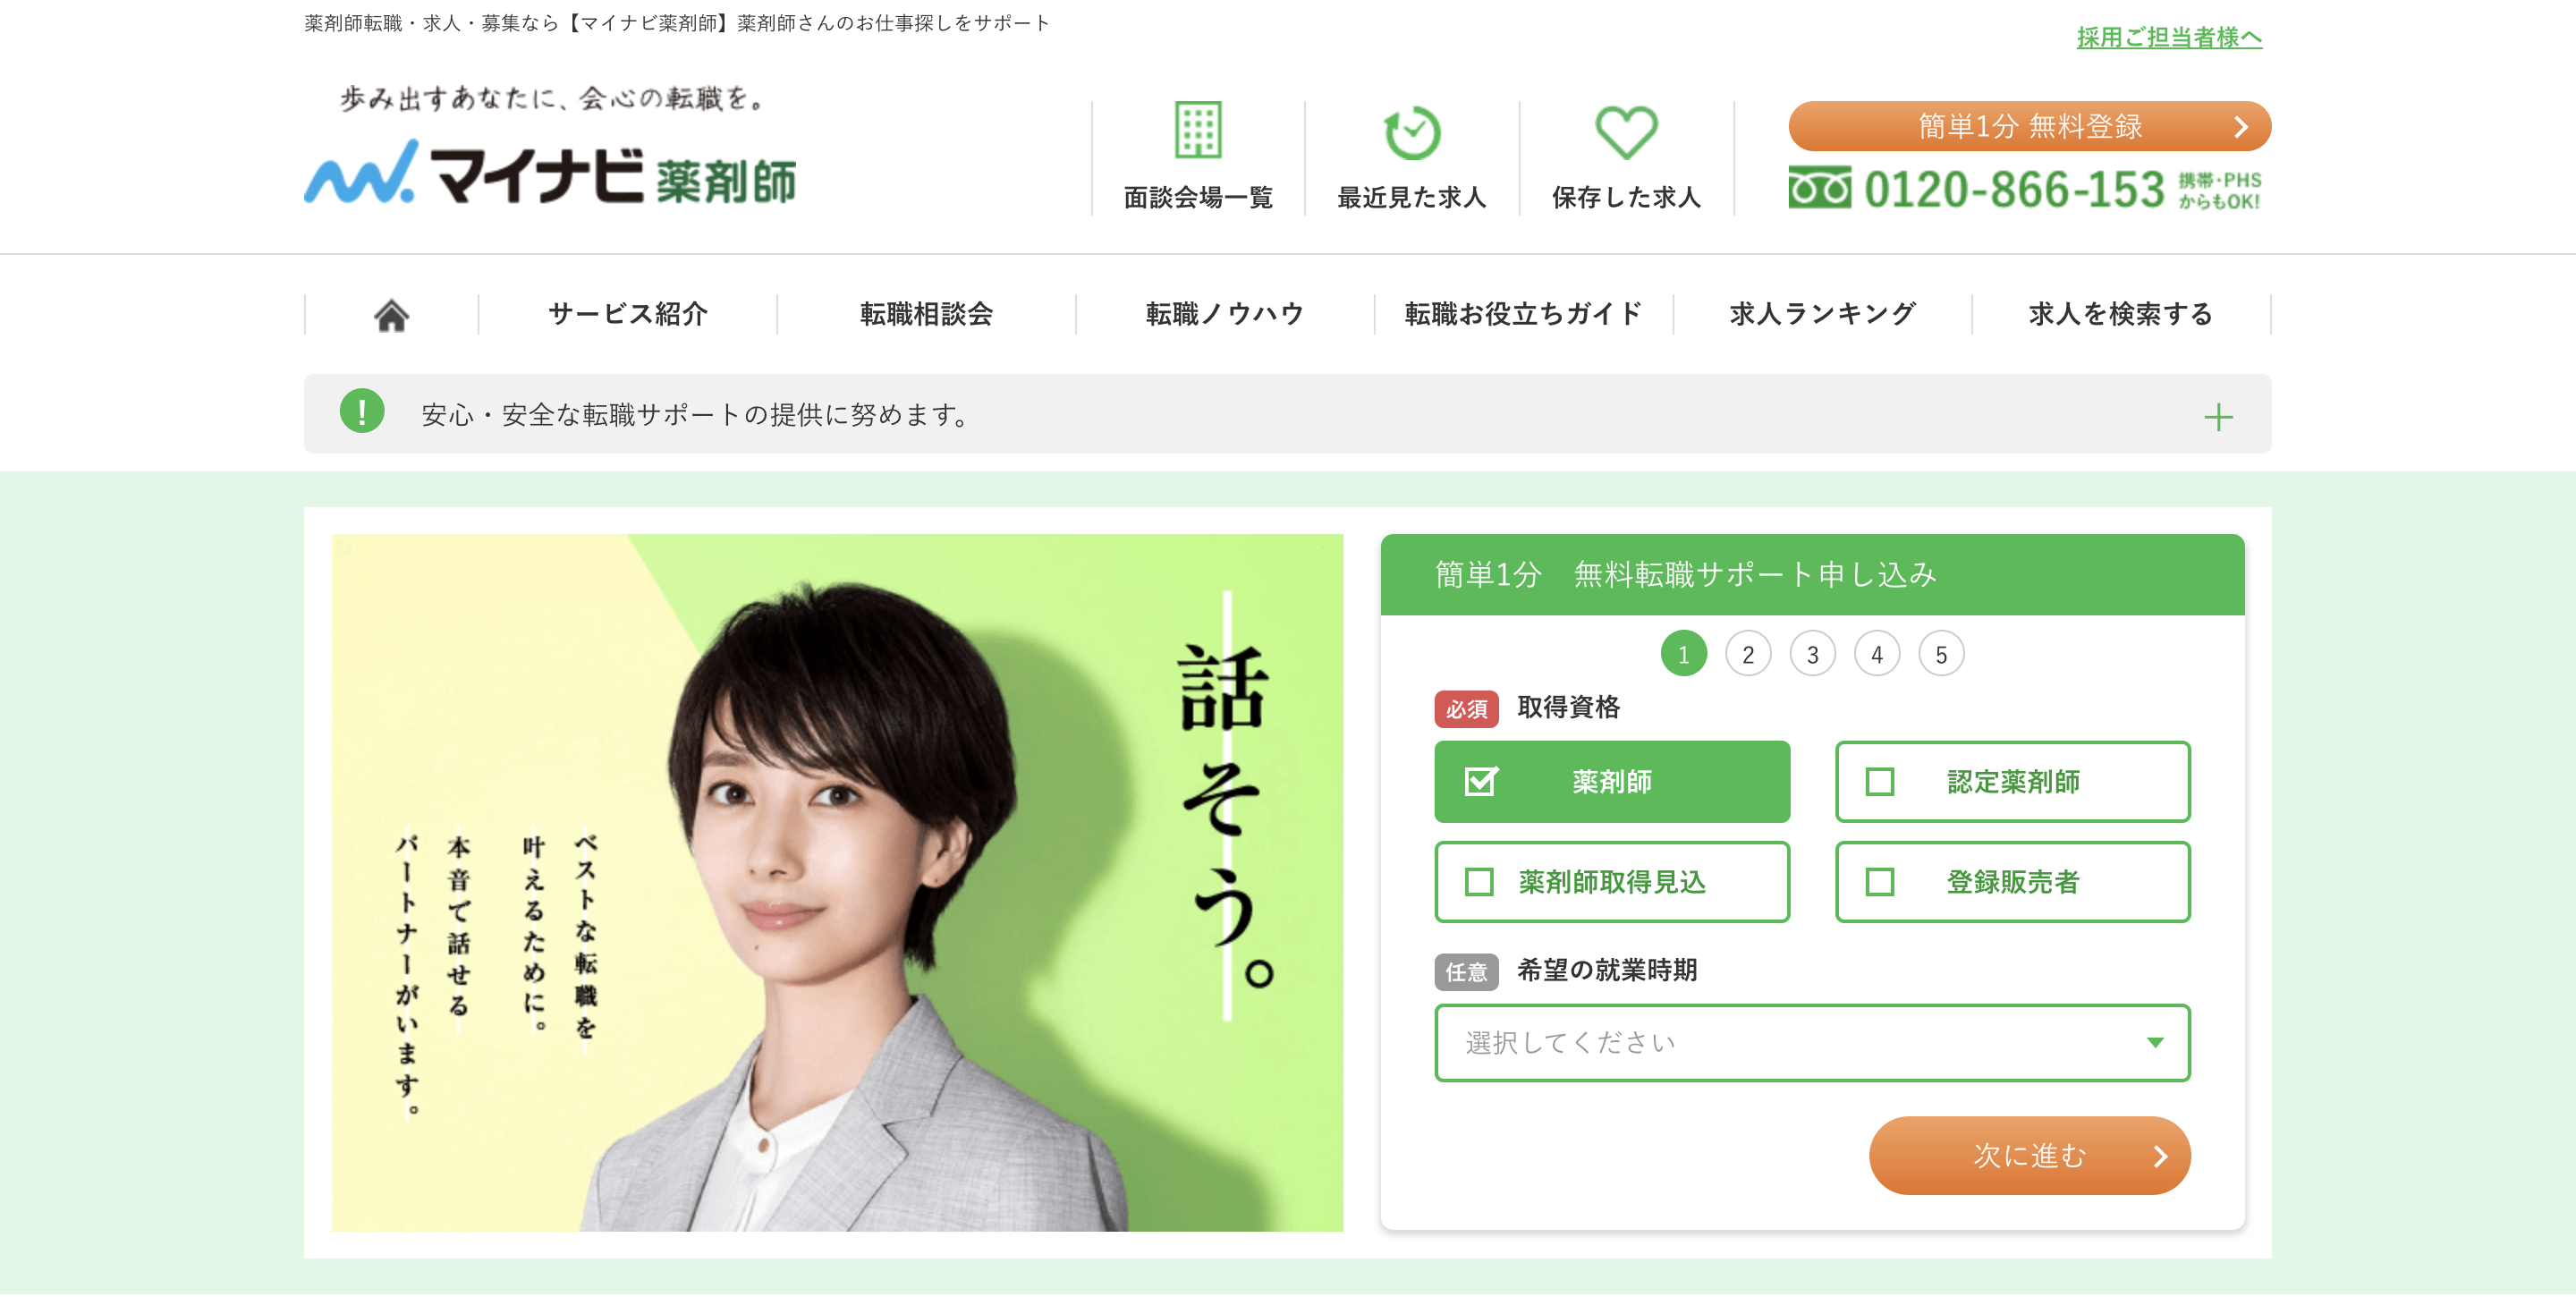The width and height of the screenshot is (2576, 1297).
Task: Click the 簡単1分 無料登録 button
Action: (x=2029, y=126)
